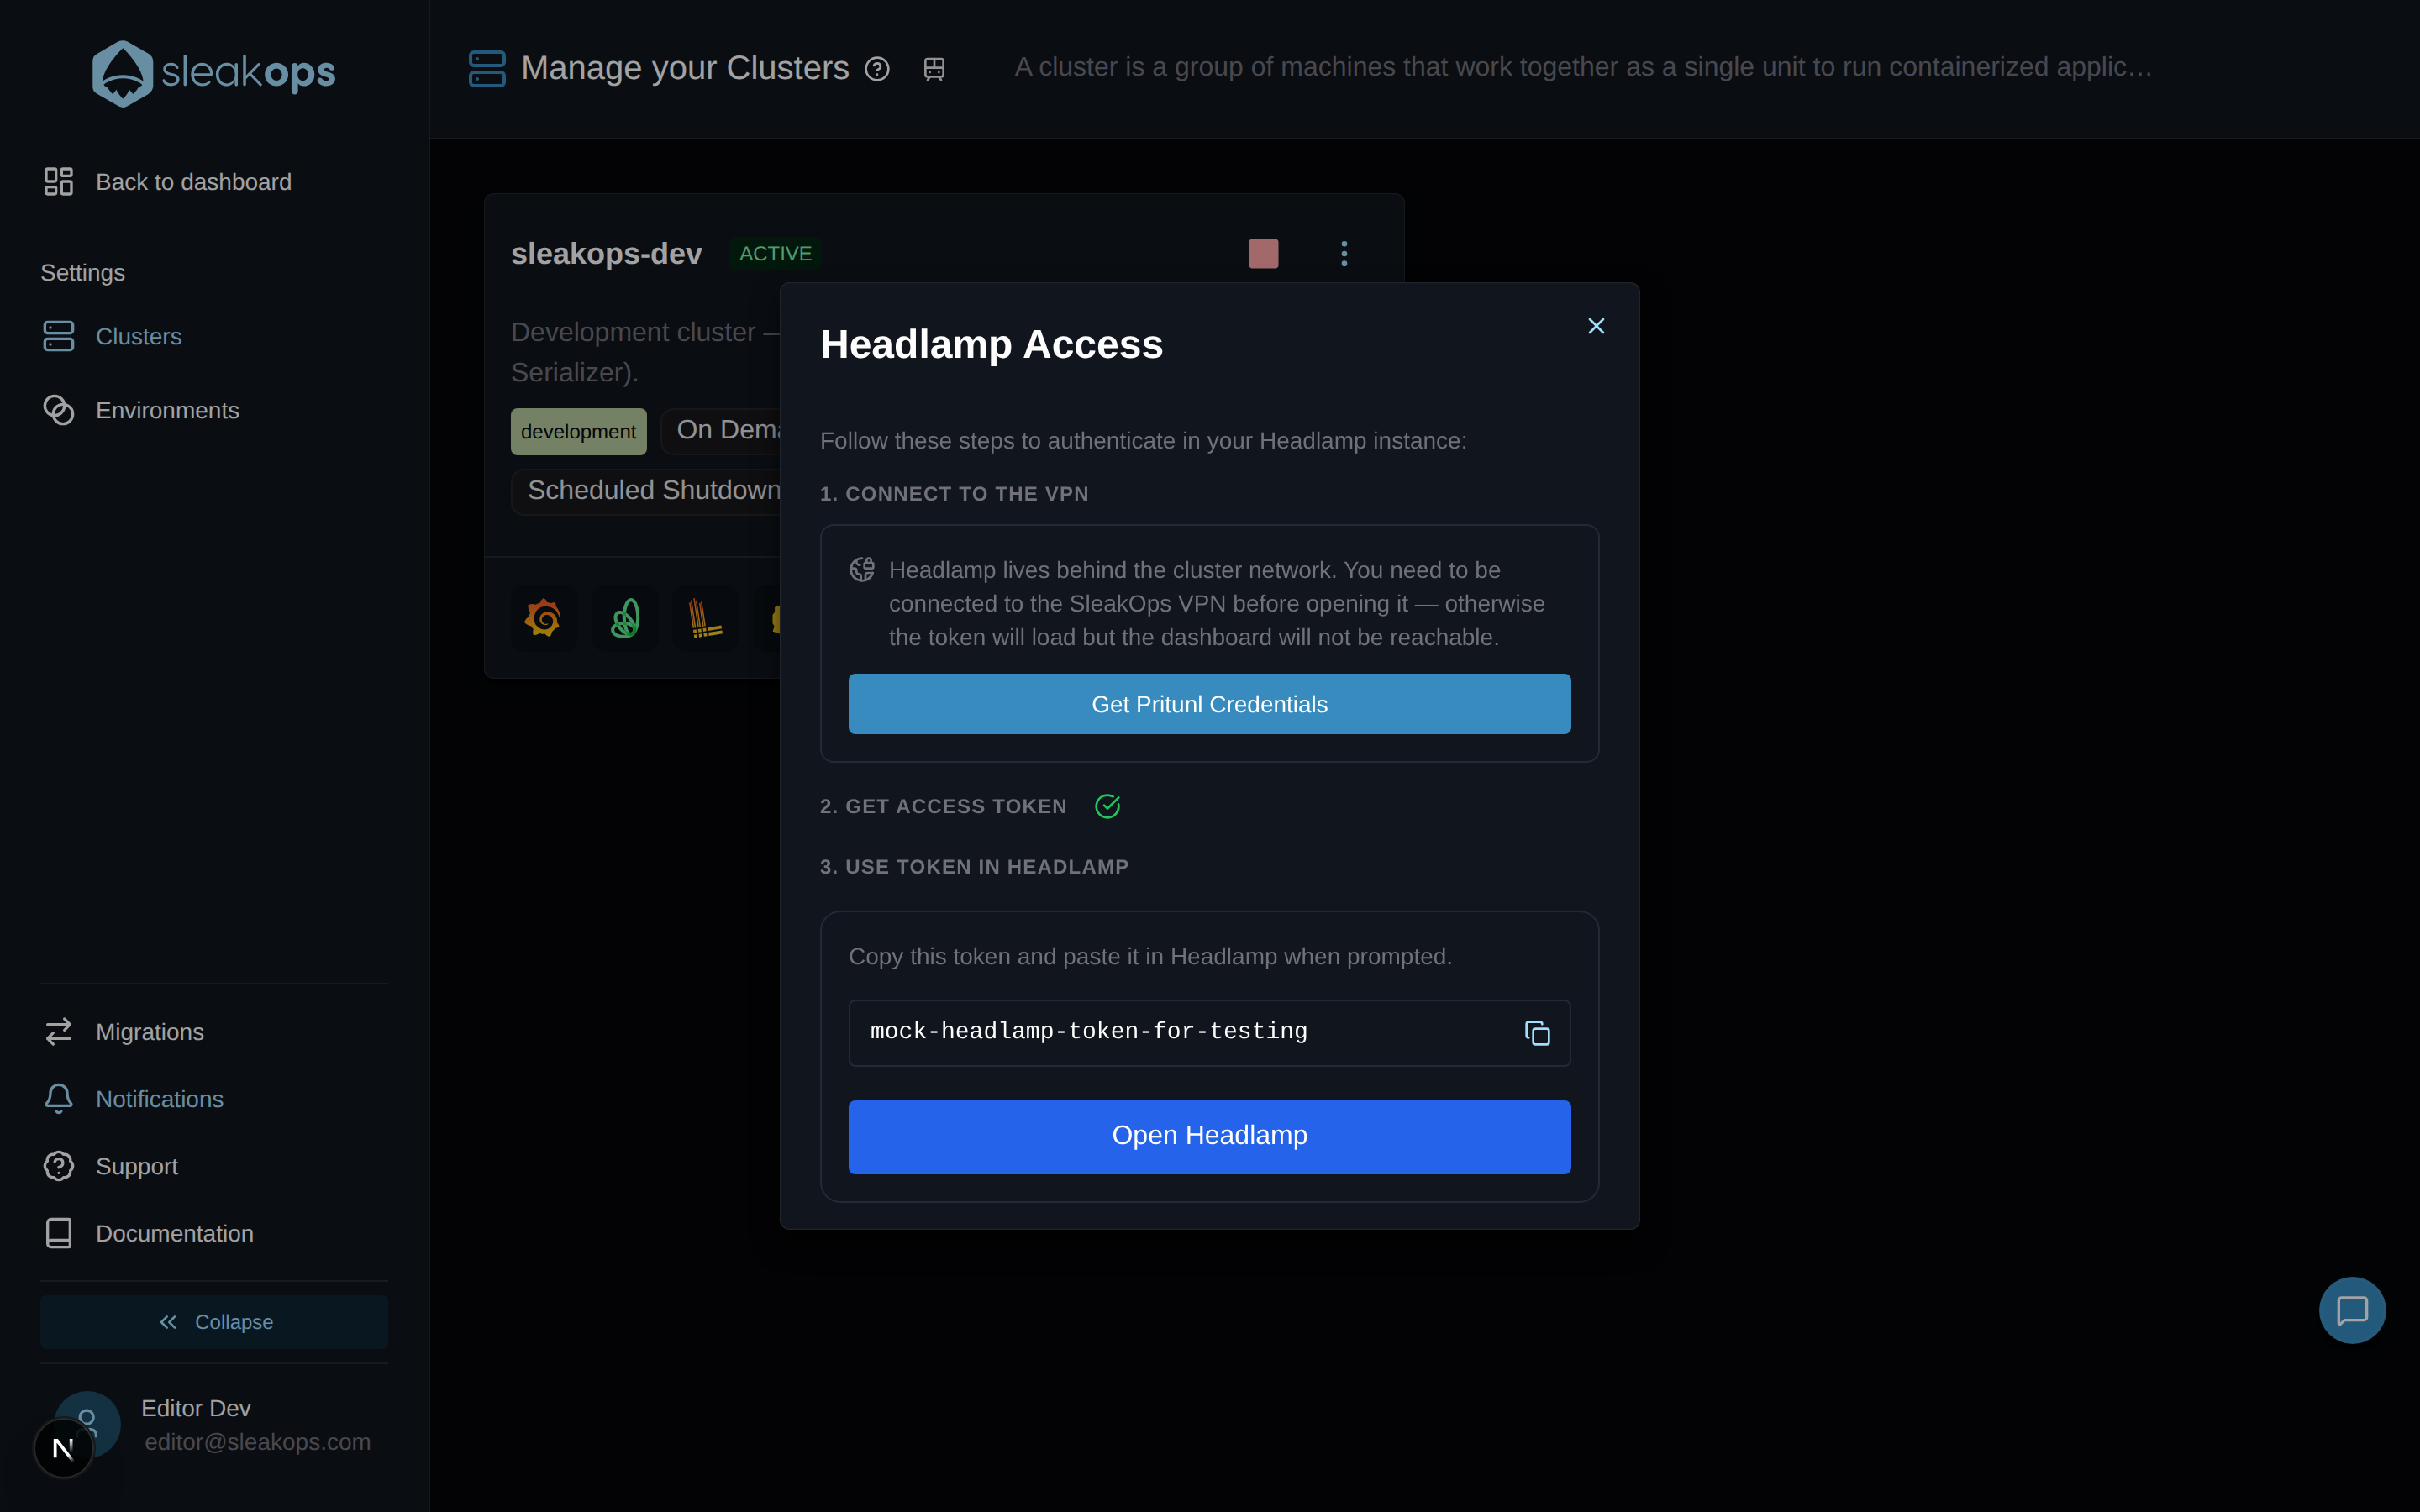Click the red stop button on sleakops-dev
This screenshot has width=2420, height=1512.
click(x=1263, y=253)
